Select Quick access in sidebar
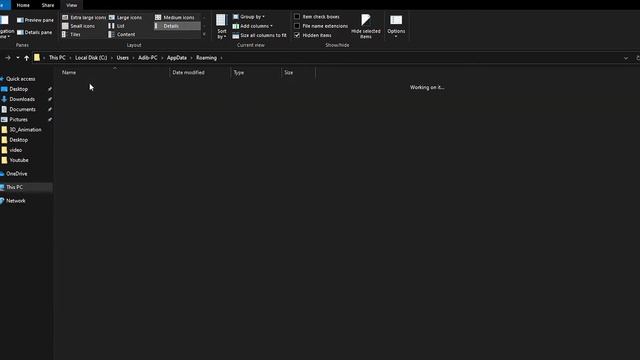 [20, 79]
